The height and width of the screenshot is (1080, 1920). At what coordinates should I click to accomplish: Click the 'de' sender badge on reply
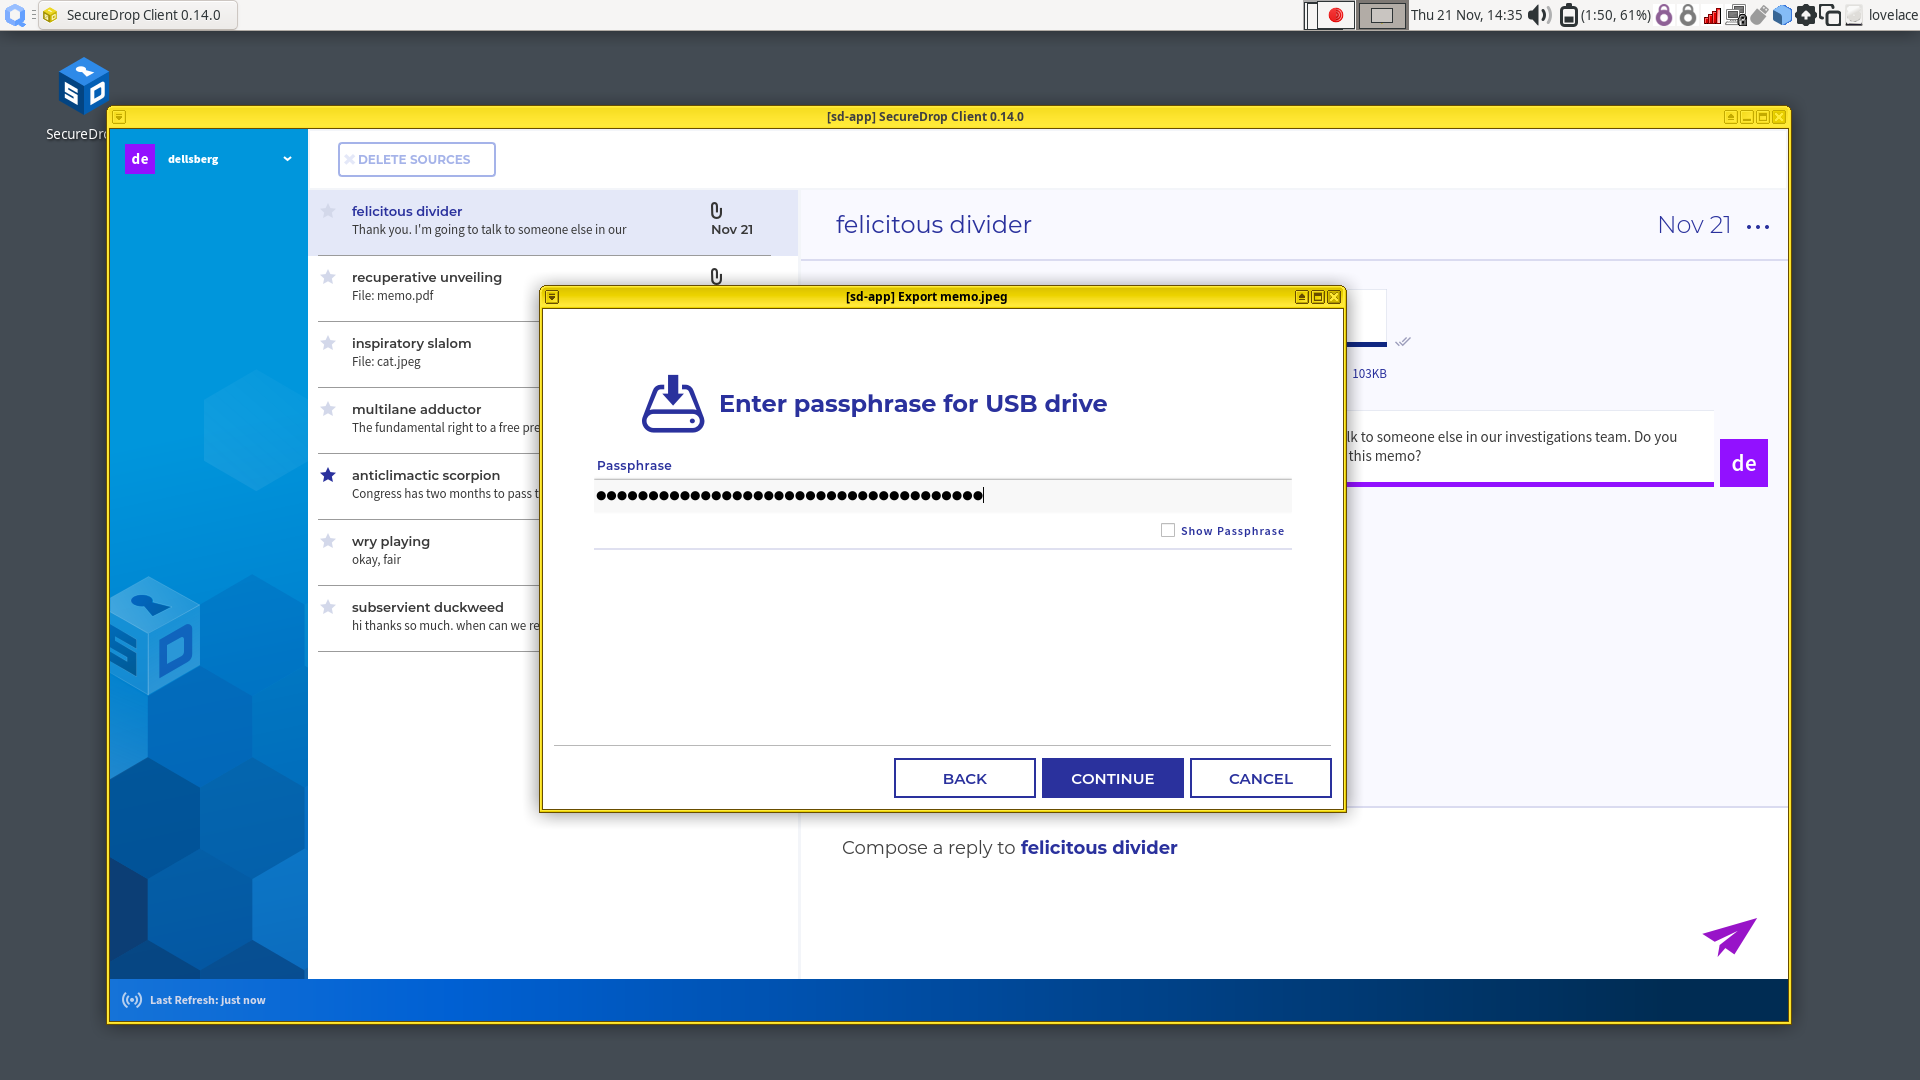pyautogui.click(x=1743, y=463)
